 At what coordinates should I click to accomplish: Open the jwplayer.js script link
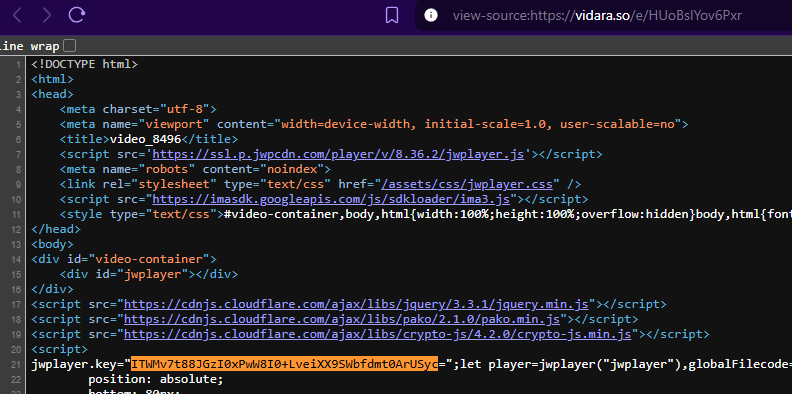(338, 155)
